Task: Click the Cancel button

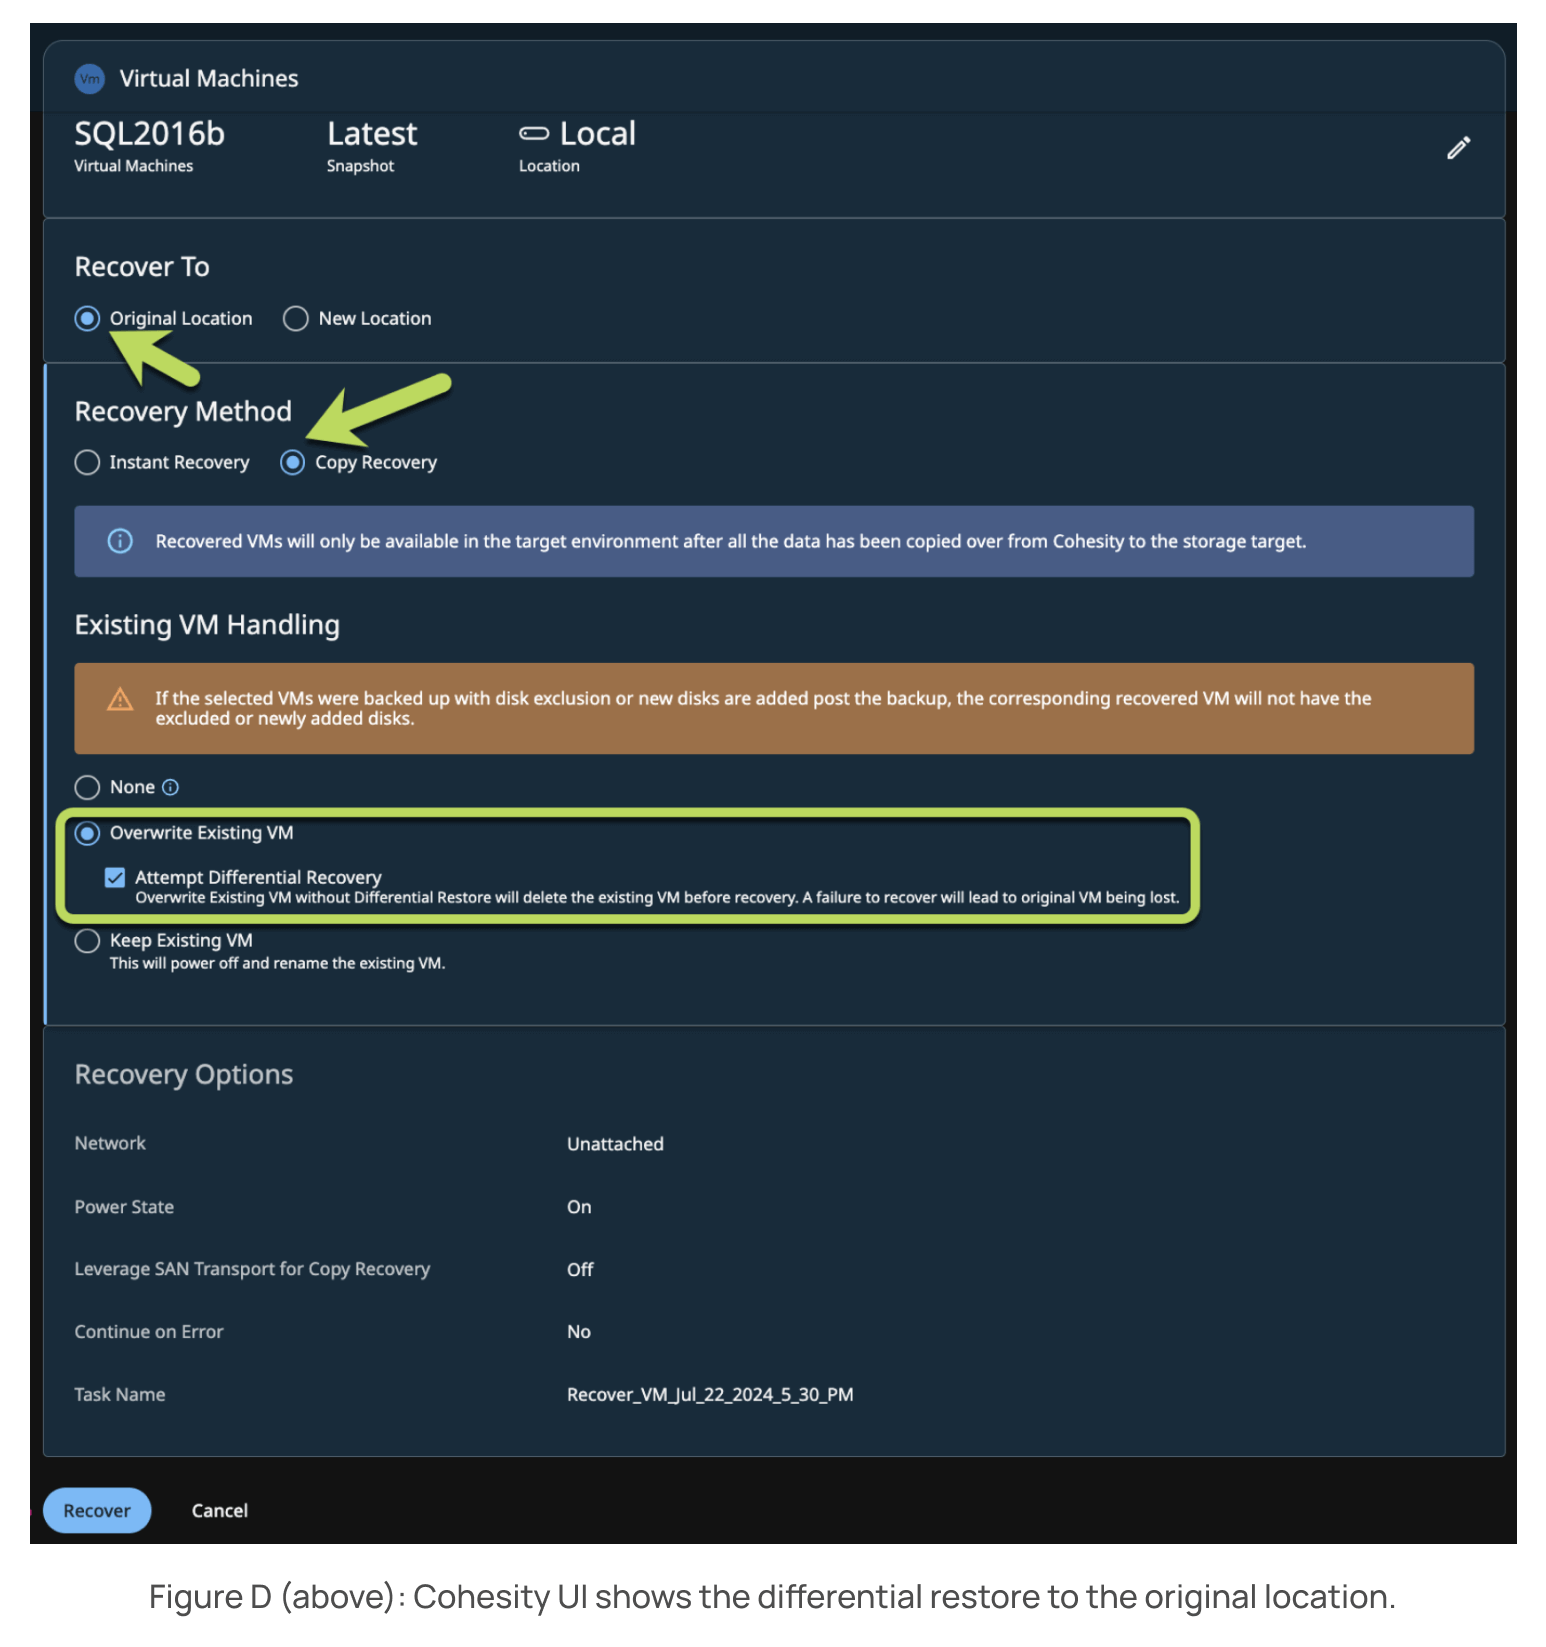Action: (219, 1510)
